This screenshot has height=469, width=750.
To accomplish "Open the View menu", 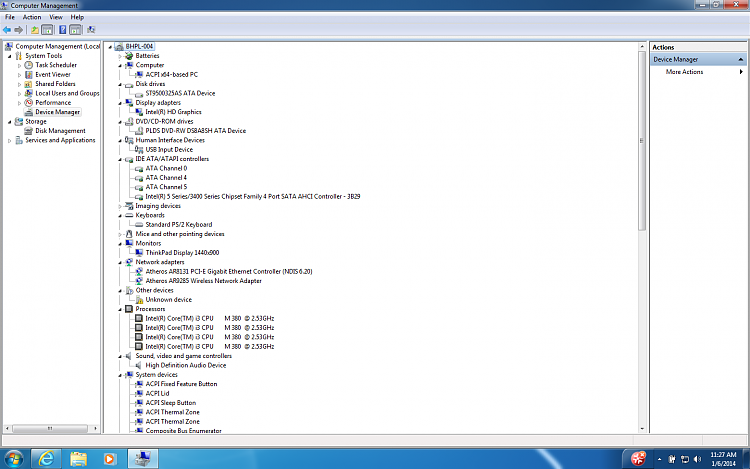I will tap(56, 17).
